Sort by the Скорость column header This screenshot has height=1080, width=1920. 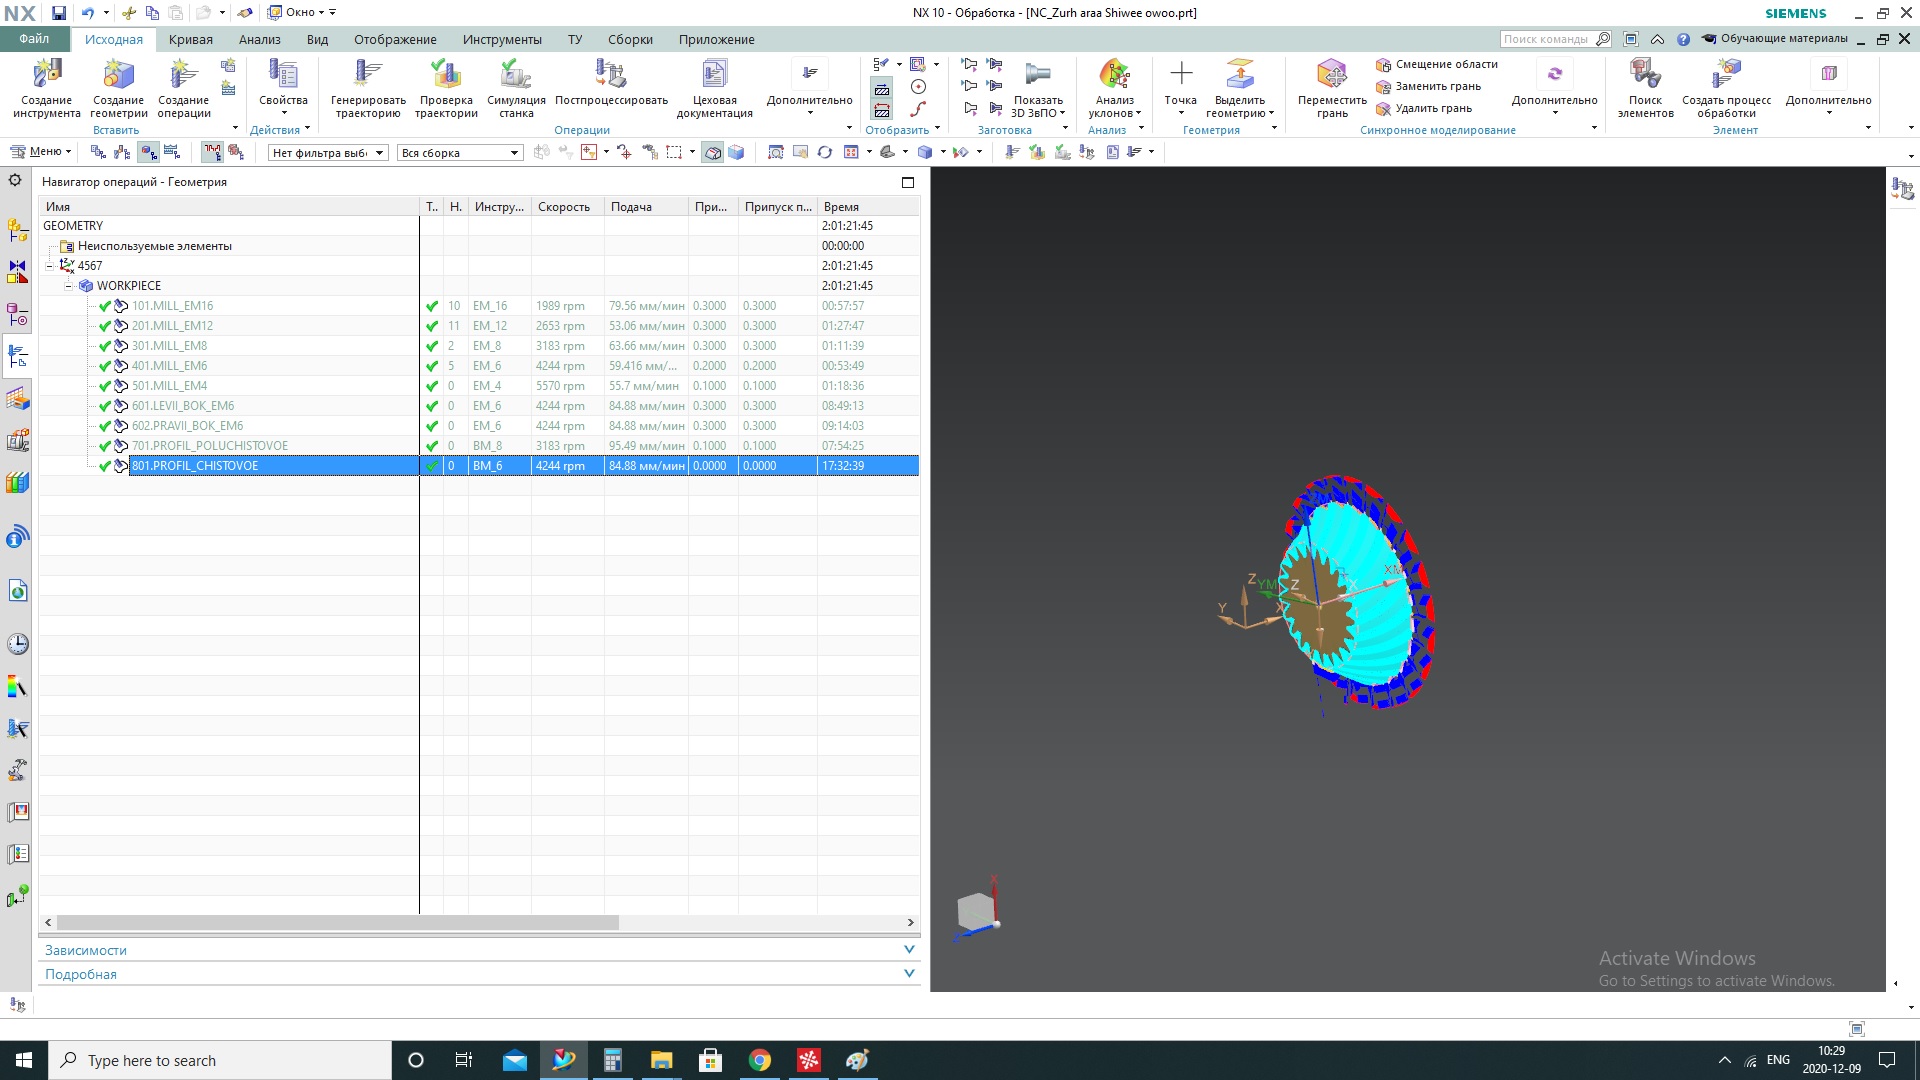[567, 207]
